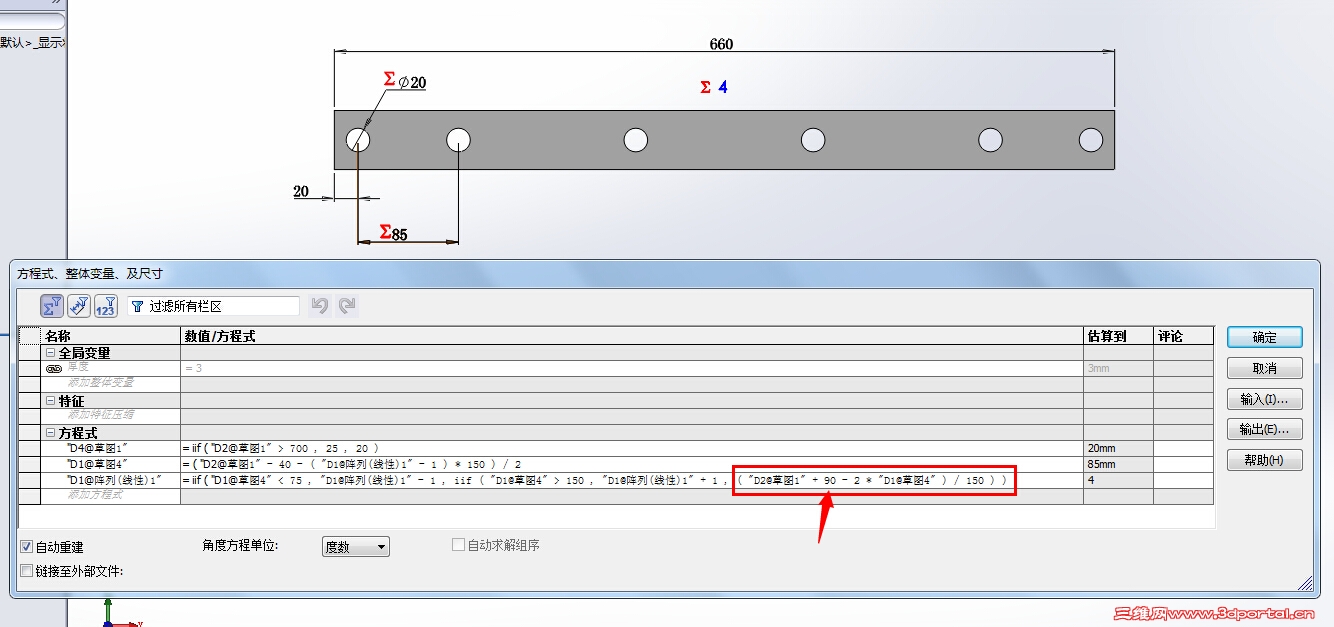Click the Undo arrow in the equations dialog
The width and height of the screenshot is (1334, 627).
(319, 306)
